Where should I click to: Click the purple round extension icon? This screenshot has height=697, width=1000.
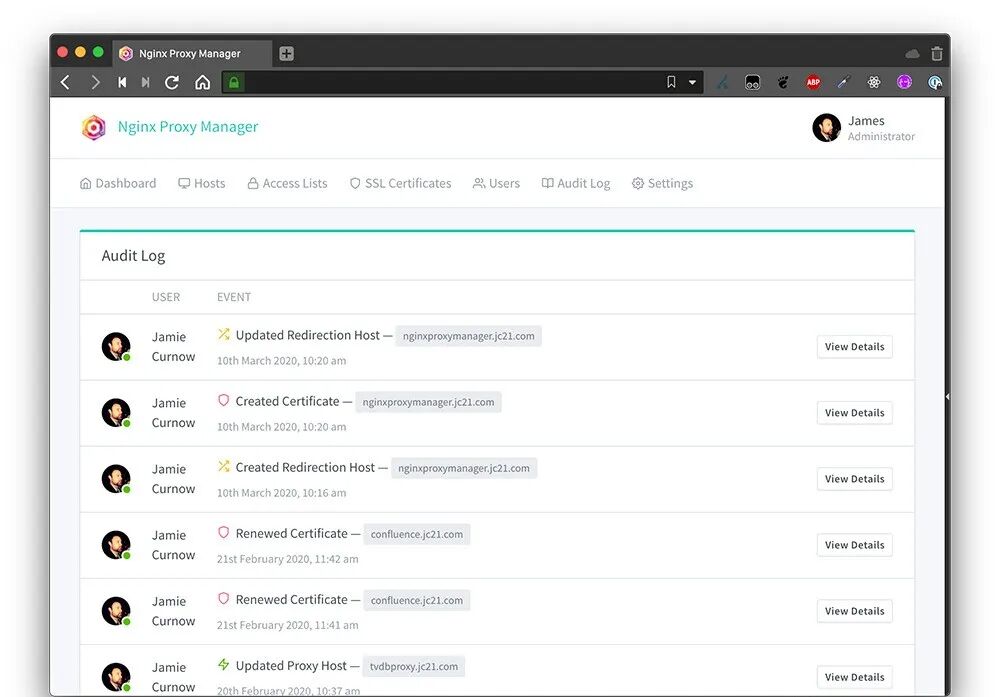pos(904,82)
